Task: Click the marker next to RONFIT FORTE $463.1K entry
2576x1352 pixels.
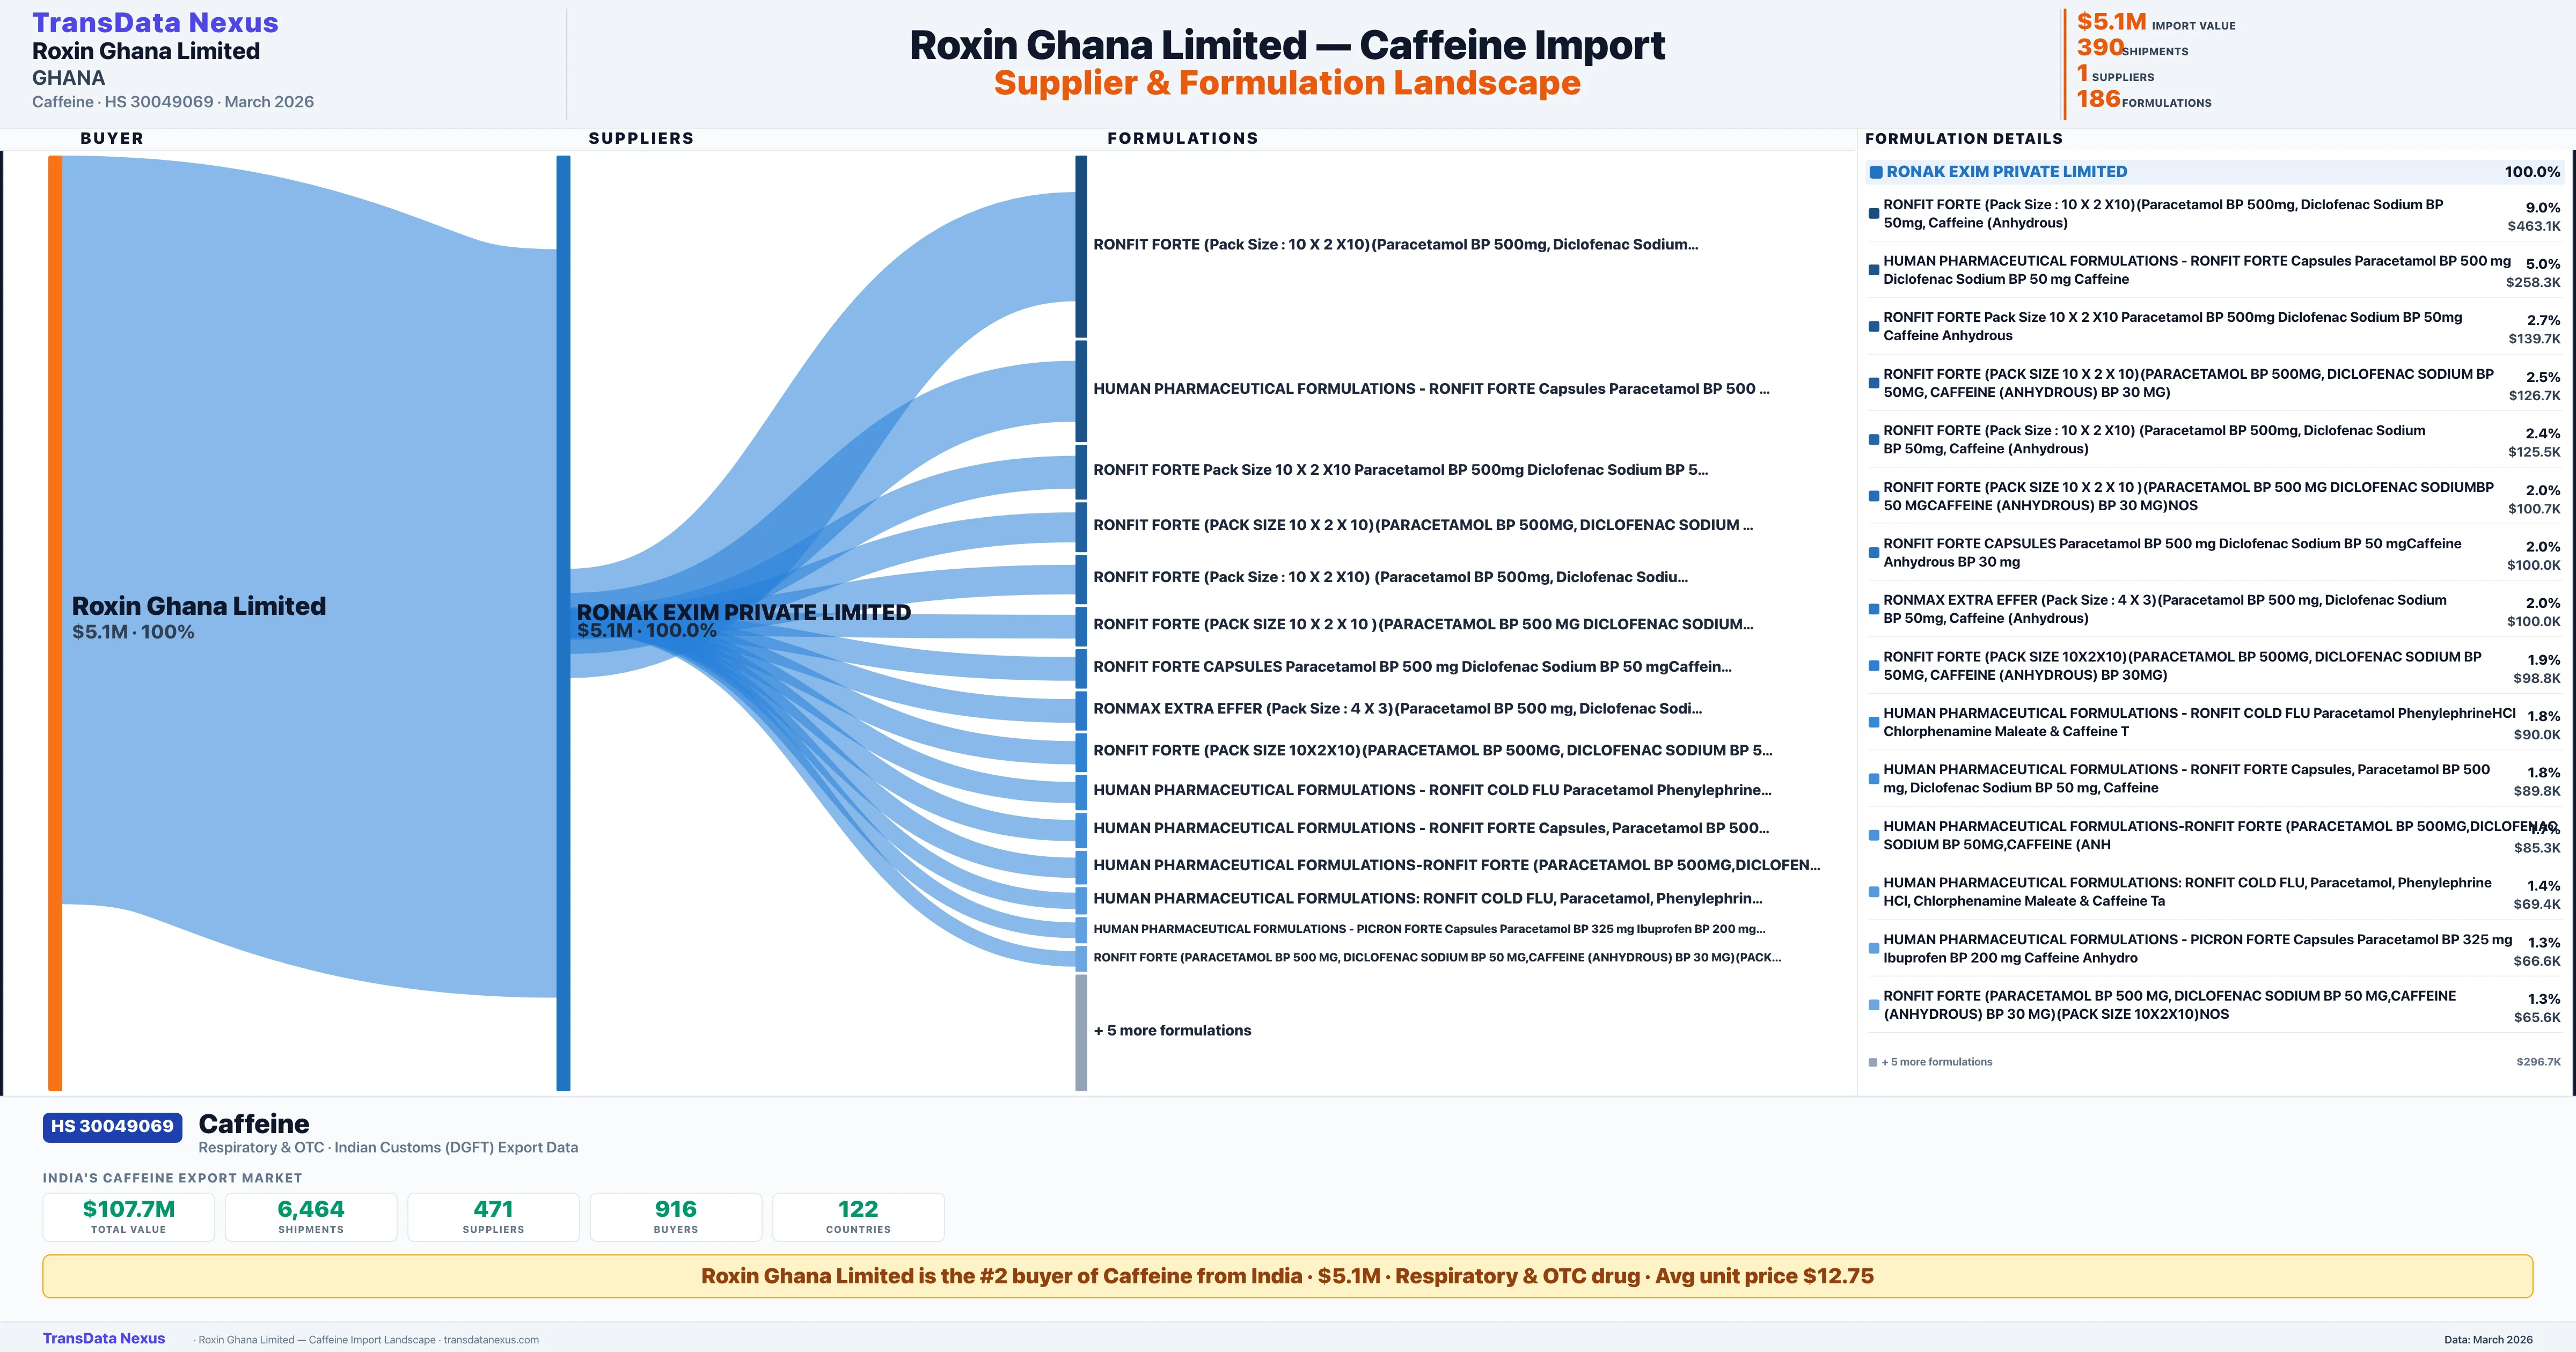Action: [x=1874, y=212]
